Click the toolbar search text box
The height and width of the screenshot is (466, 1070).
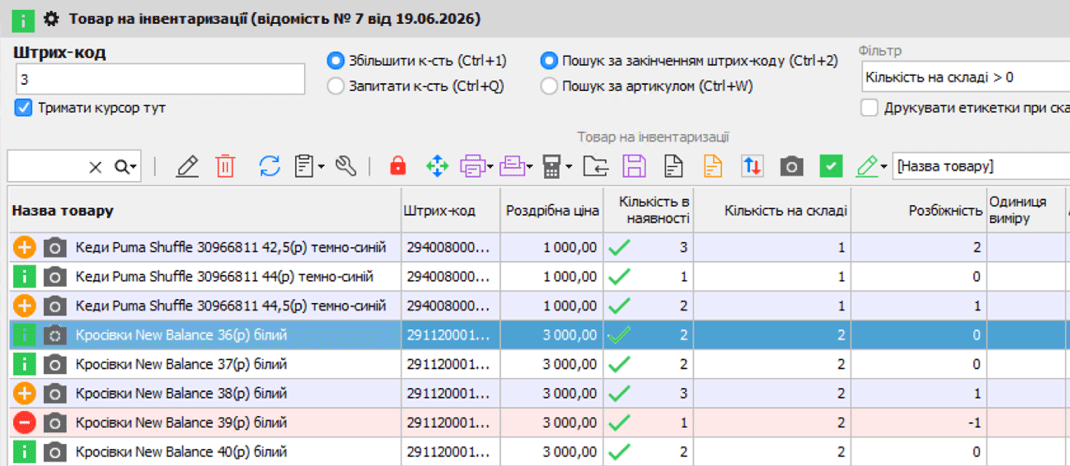[48, 167]
